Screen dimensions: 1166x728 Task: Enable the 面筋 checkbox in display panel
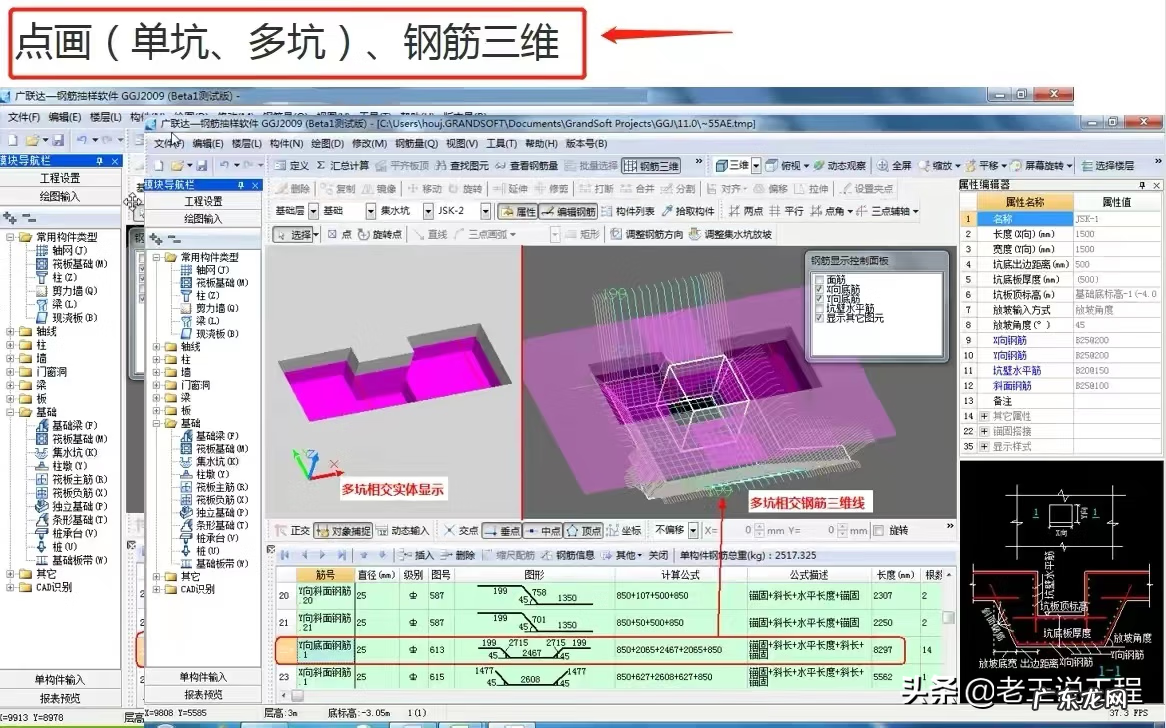(x=820, y=280)
